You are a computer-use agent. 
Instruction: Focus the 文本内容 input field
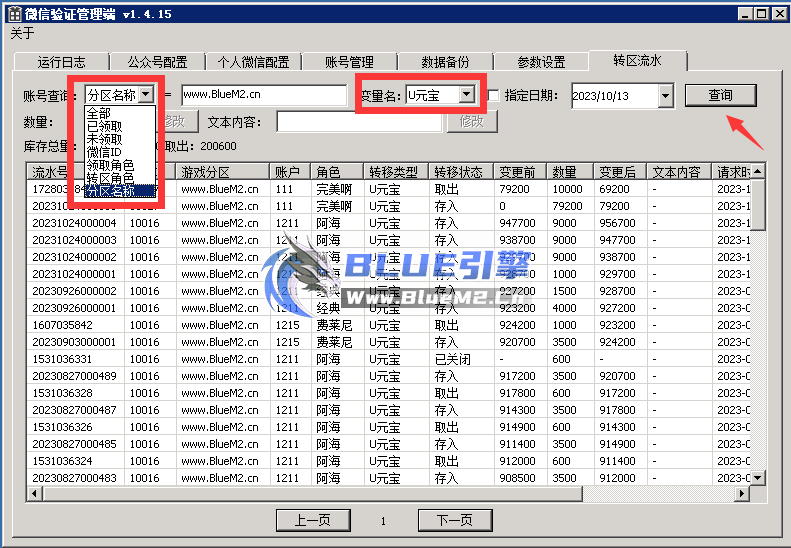click(x=359, y=122)
